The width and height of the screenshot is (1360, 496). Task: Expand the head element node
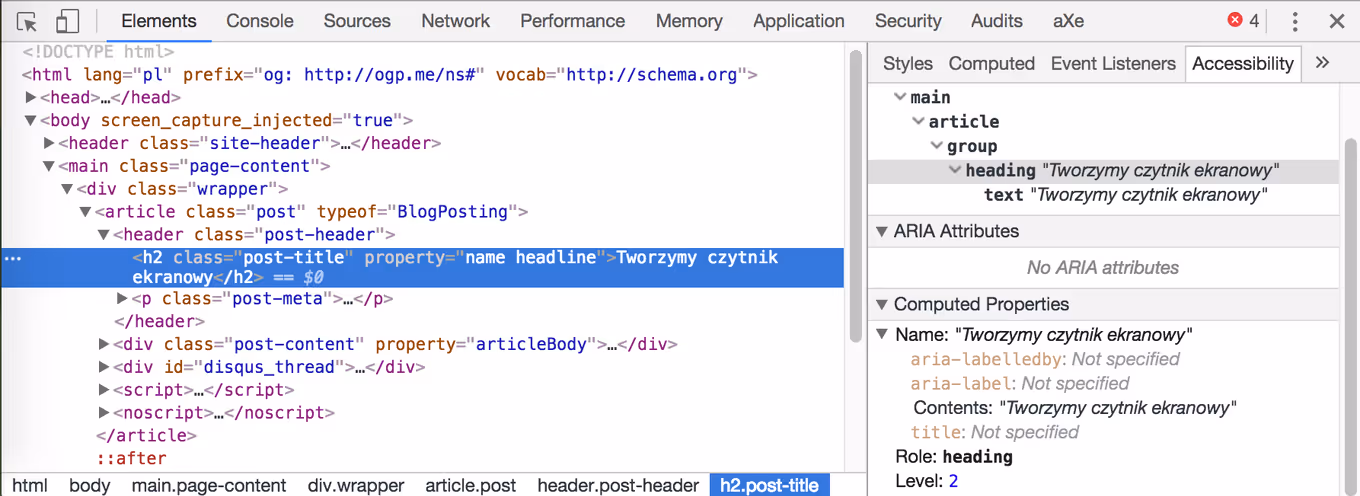pyautogui.click(x=31, y=98)
